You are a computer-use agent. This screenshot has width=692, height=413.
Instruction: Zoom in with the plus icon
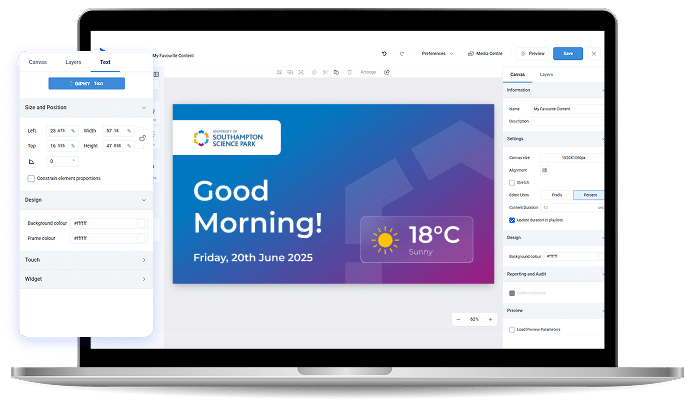tap(490, 319)
